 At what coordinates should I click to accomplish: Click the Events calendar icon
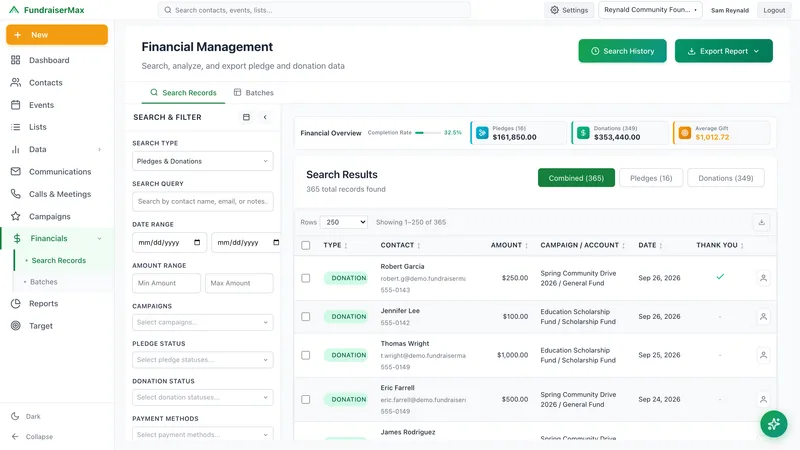(16, 105)
